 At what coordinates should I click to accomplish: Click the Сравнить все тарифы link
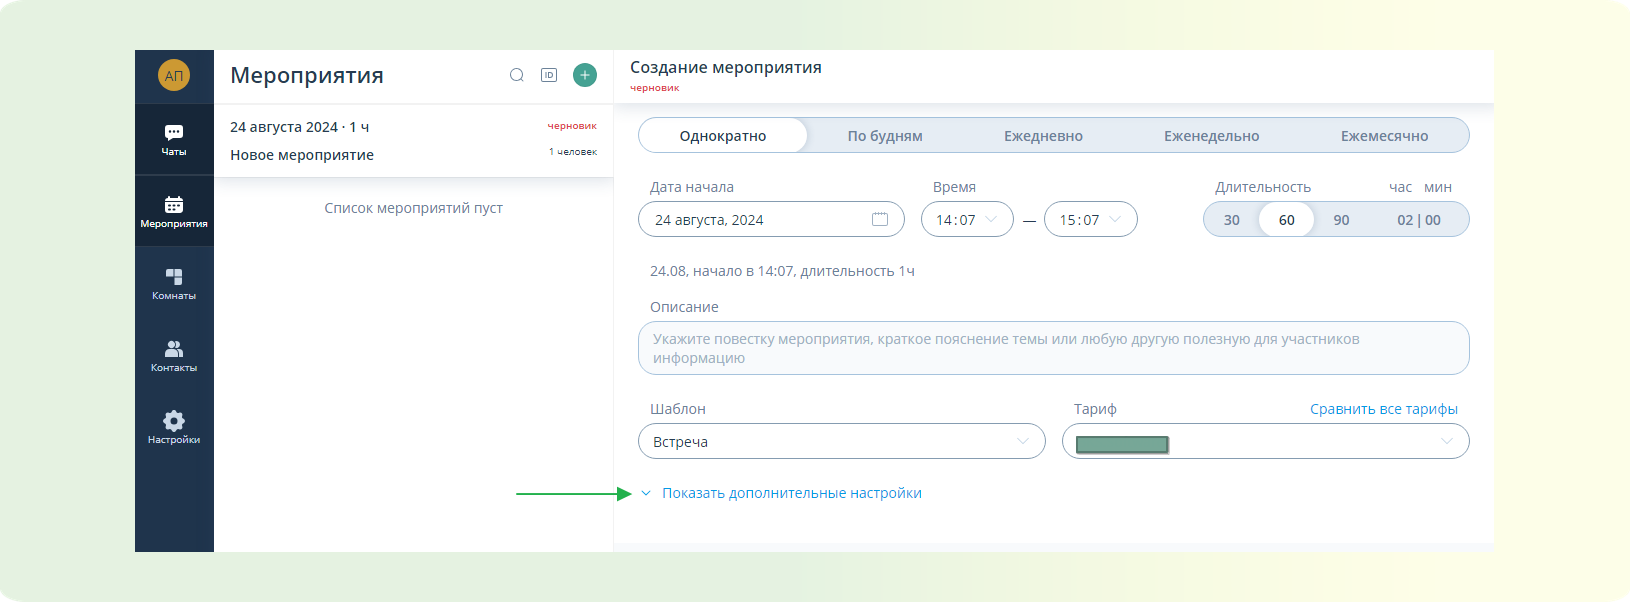pos(1383,409)
